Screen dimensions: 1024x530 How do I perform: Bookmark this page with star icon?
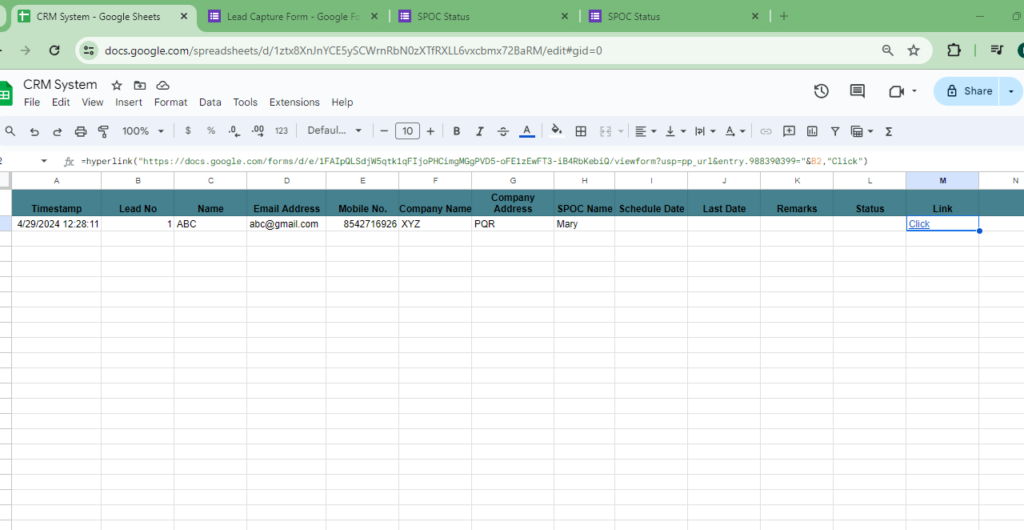tap(914, 50)
